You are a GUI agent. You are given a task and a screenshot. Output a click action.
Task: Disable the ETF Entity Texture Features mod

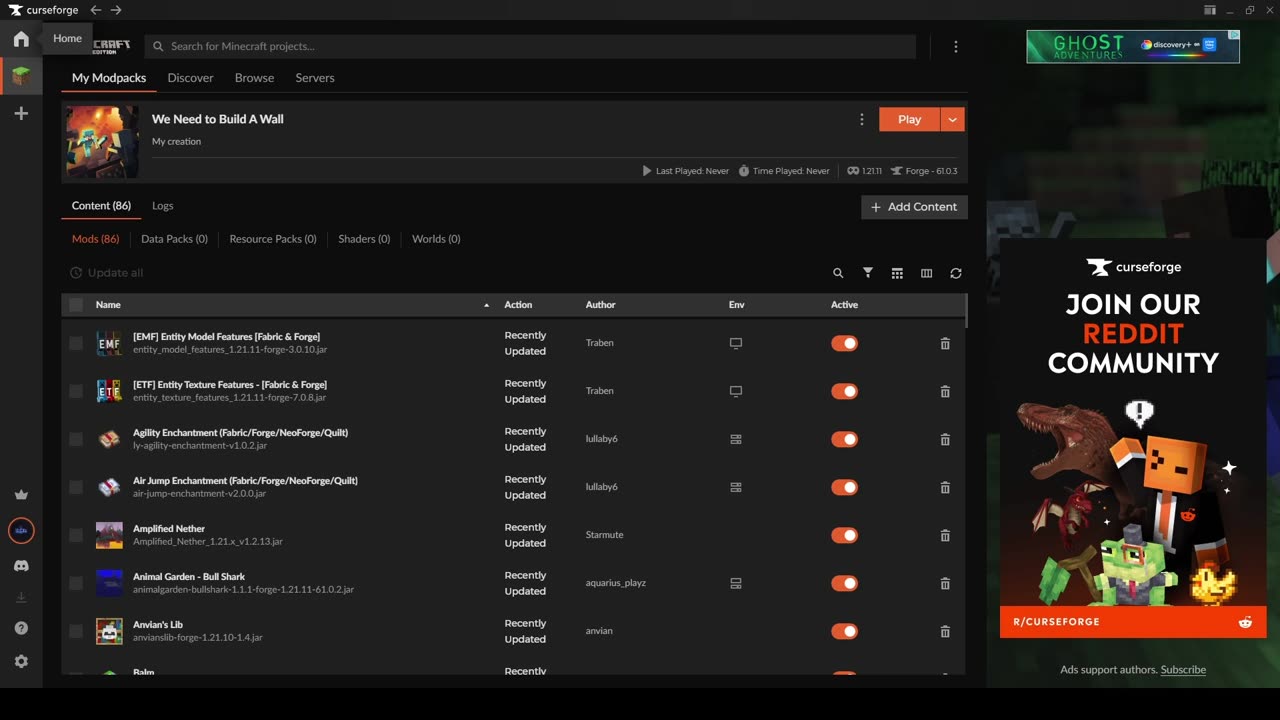[x=845, y=391]
